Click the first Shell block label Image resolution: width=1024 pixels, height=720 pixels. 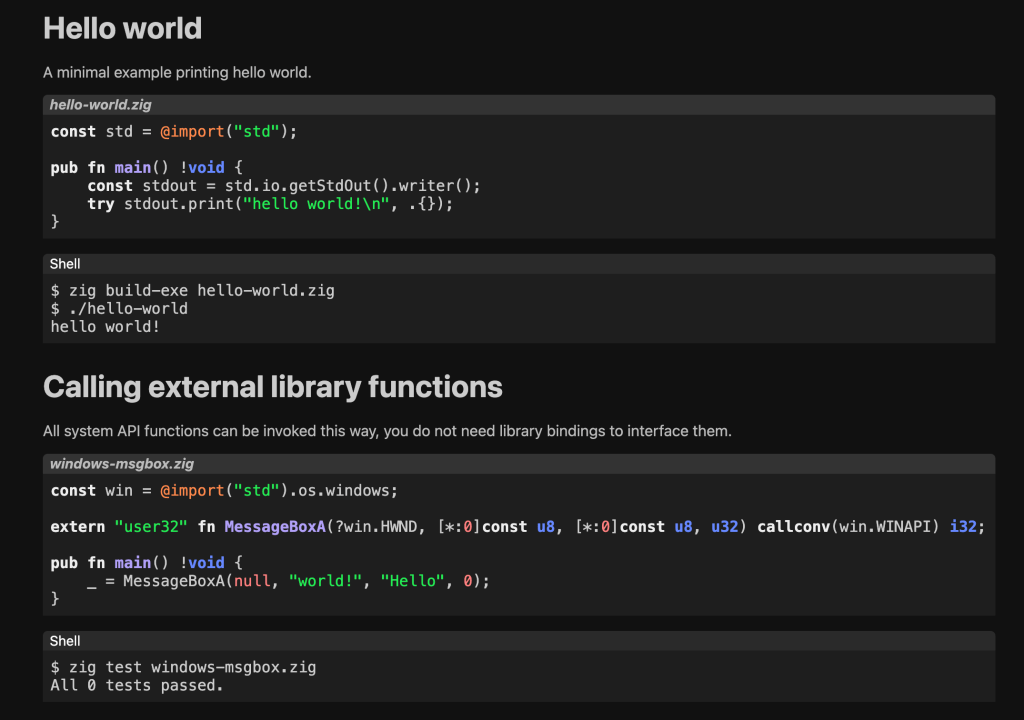pyautogui.click(x=65, y=264)
